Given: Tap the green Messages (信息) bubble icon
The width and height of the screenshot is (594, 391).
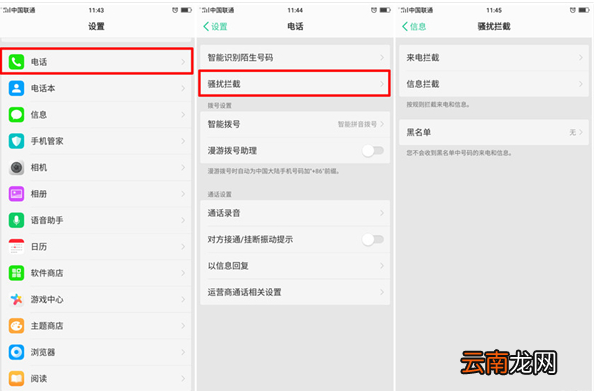Looking at the screenshot, I should tap(16, 114).
